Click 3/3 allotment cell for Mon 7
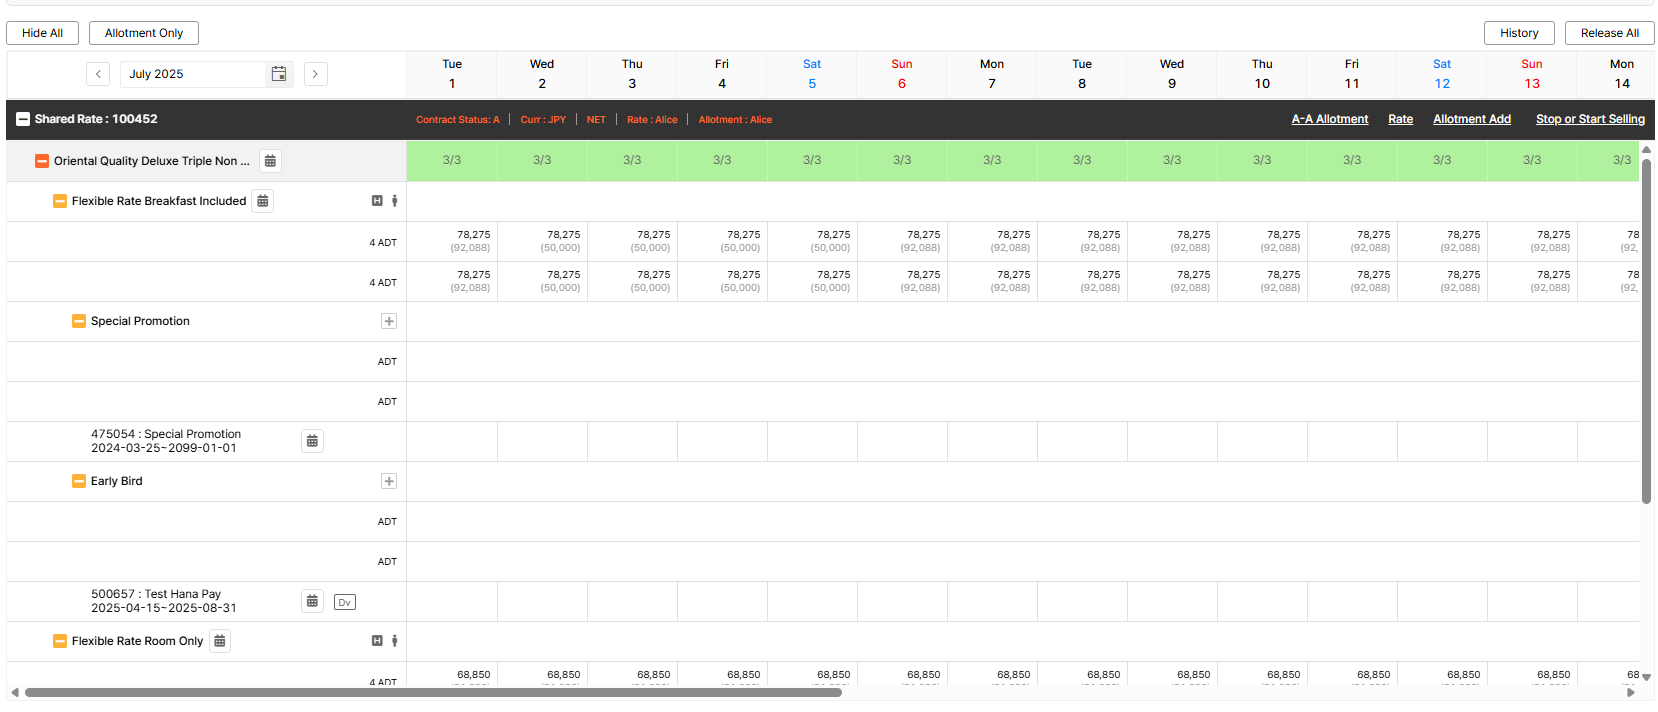The width and height of the screenshot is (1658, 712). coord(992,160)
